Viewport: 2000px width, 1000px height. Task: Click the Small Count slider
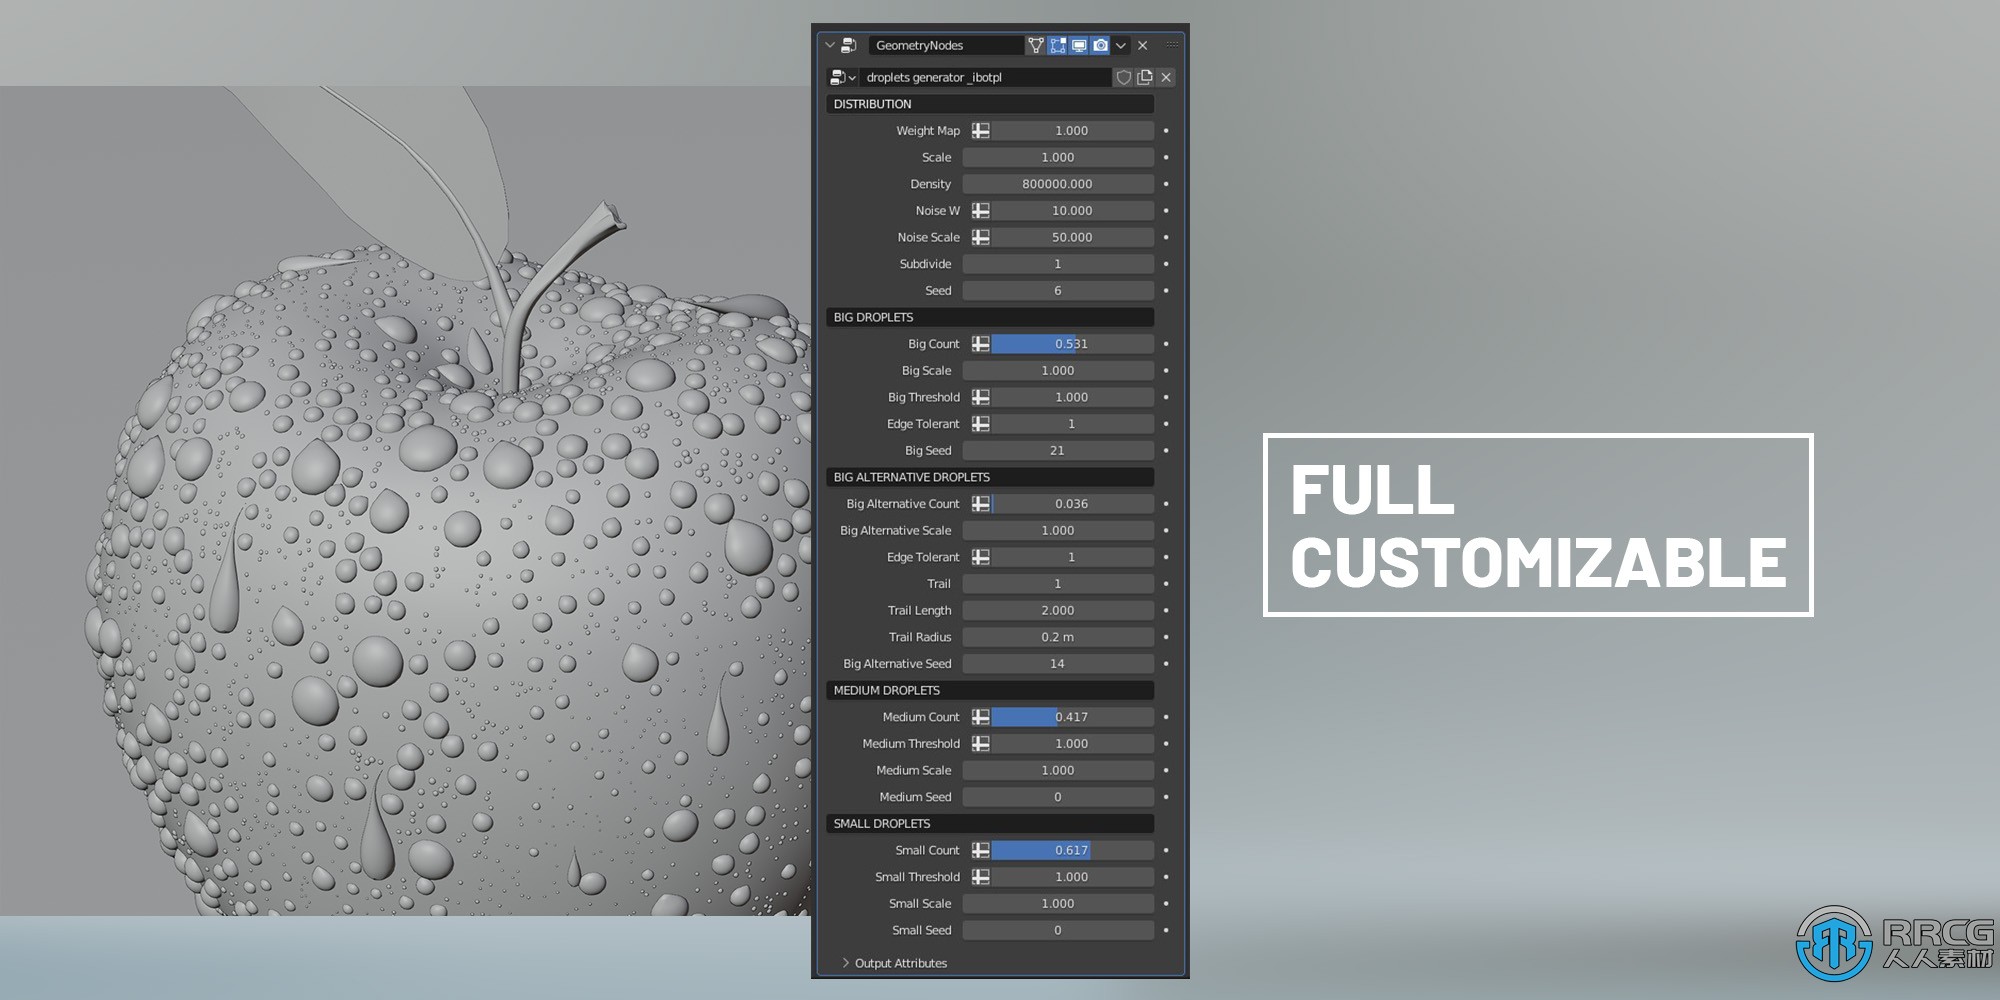(x=1072, y=850)
